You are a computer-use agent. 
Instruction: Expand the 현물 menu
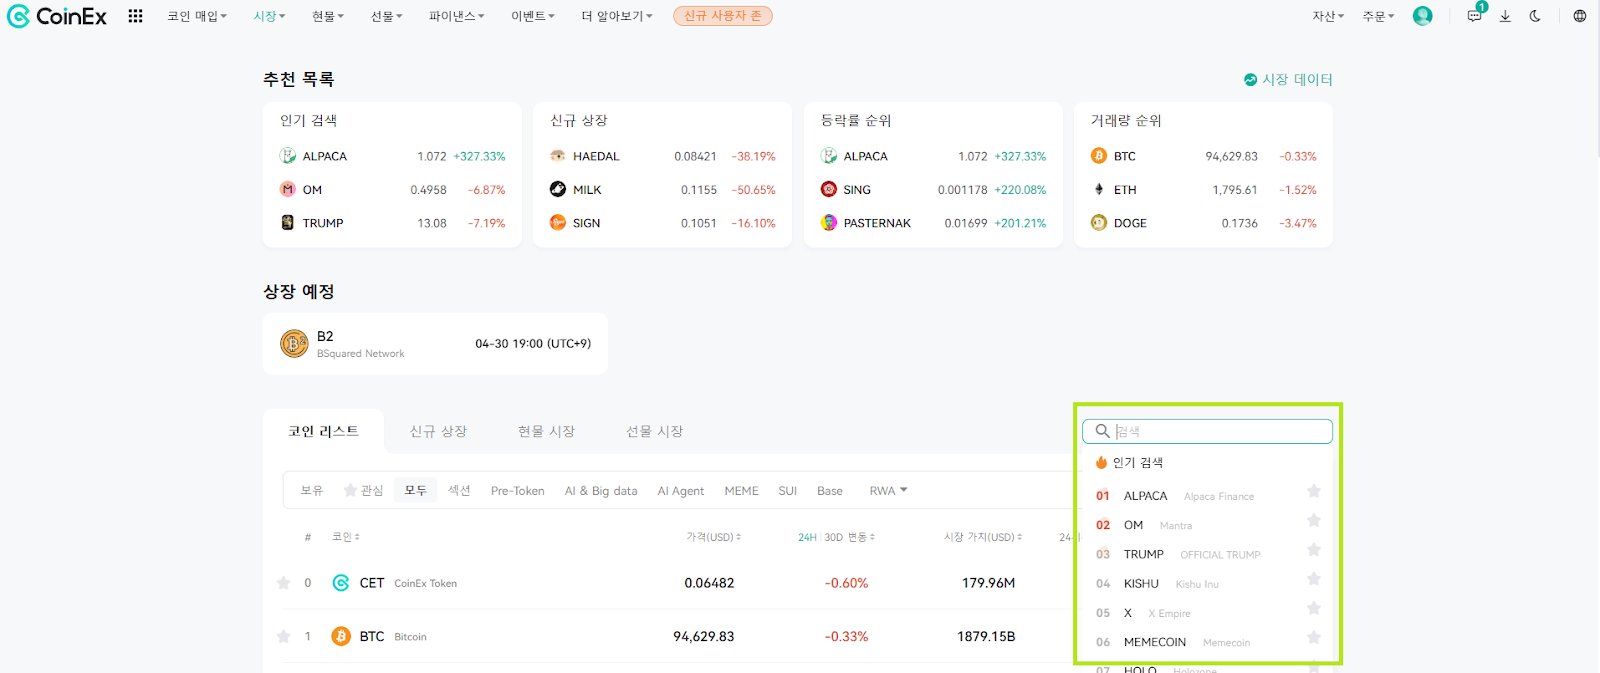[x=327, y=16]
